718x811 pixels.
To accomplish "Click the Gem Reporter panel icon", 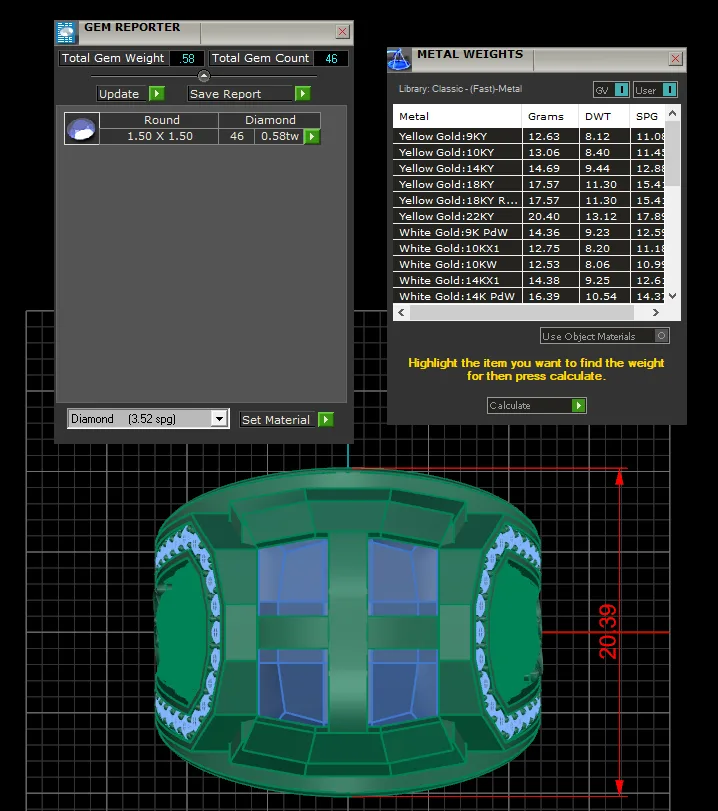I will click(66, 33).
